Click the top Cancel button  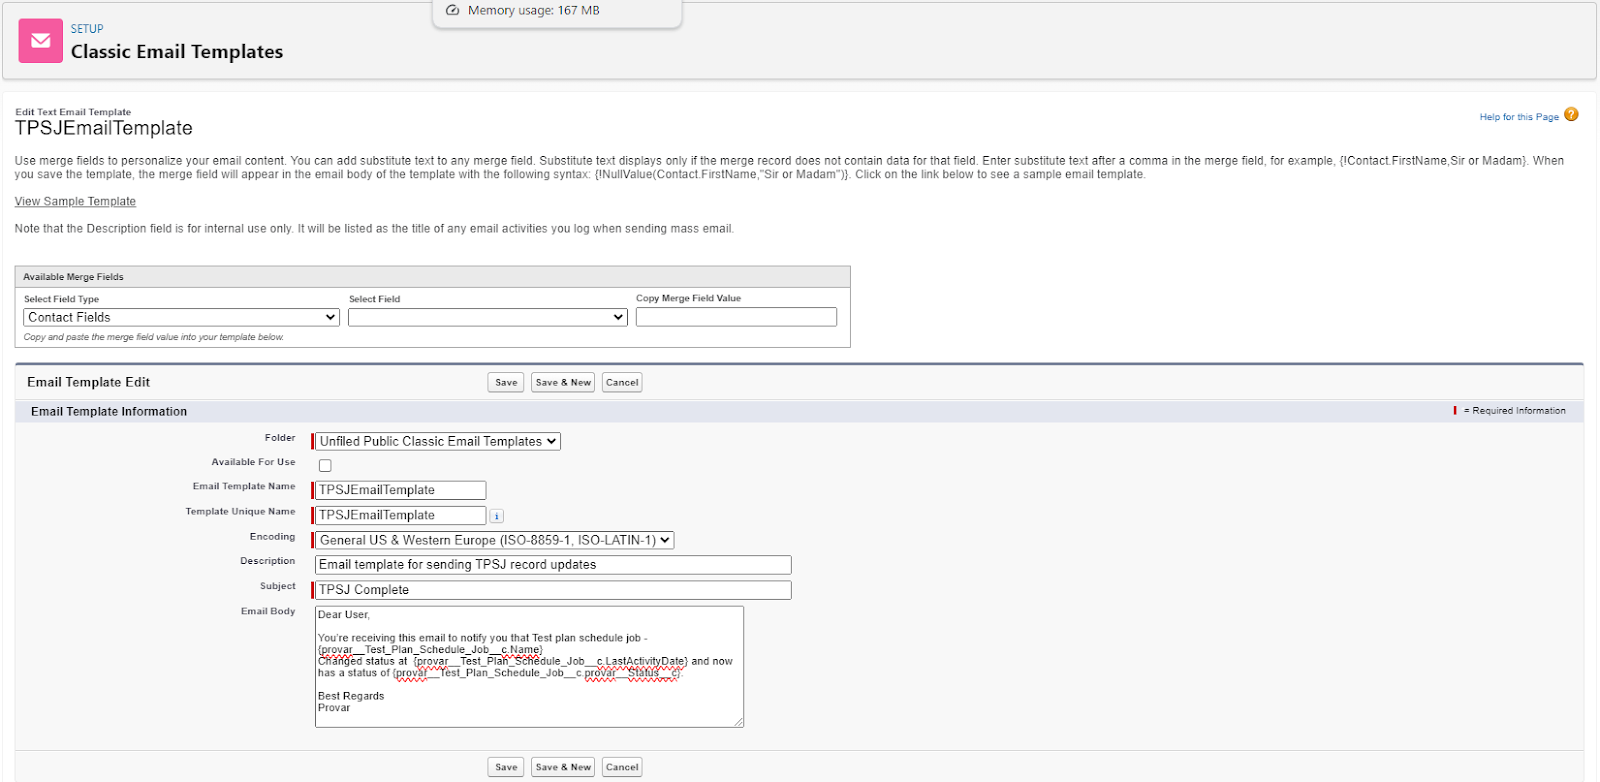(622, 382)
